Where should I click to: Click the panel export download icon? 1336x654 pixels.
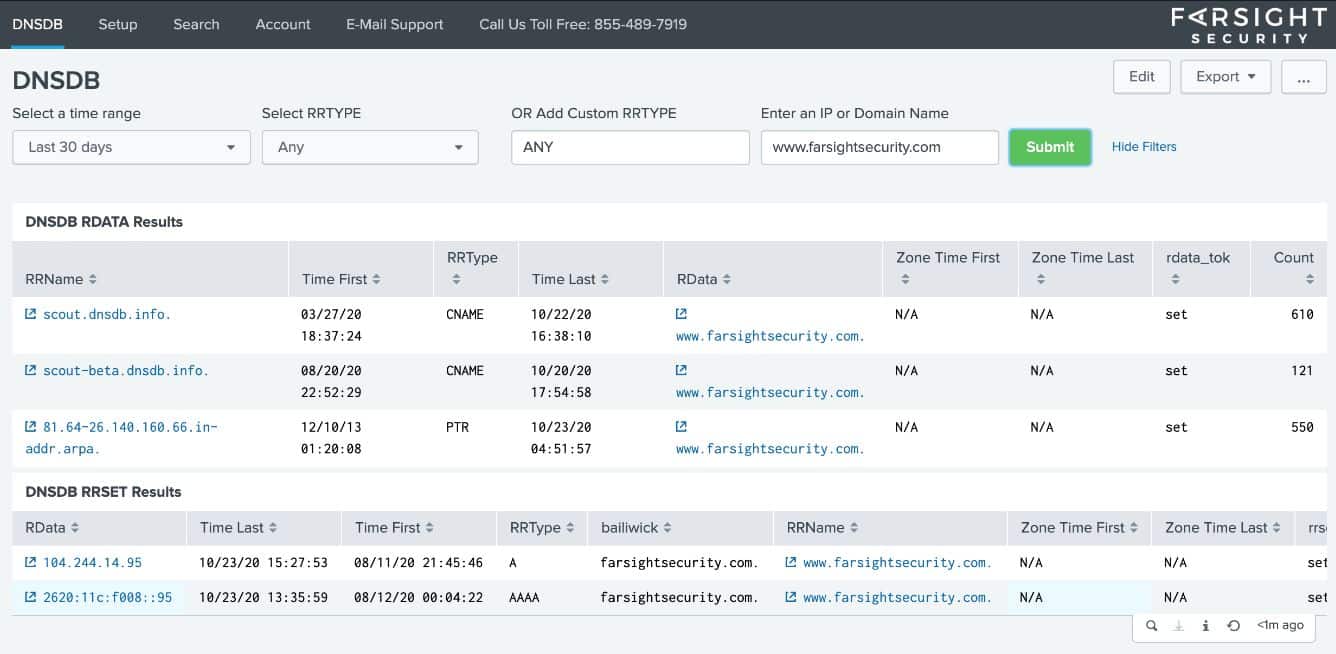[x=1179, y=626]
